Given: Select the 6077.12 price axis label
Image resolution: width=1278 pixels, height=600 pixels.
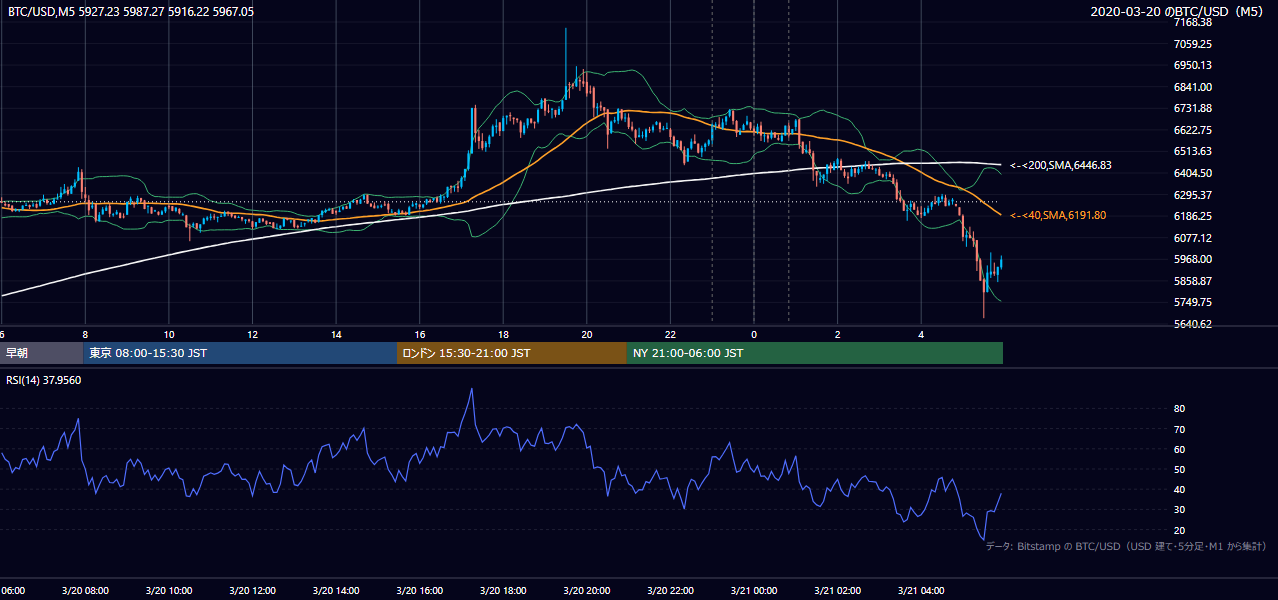Looking at the screenshot, I should [1193, 238].
